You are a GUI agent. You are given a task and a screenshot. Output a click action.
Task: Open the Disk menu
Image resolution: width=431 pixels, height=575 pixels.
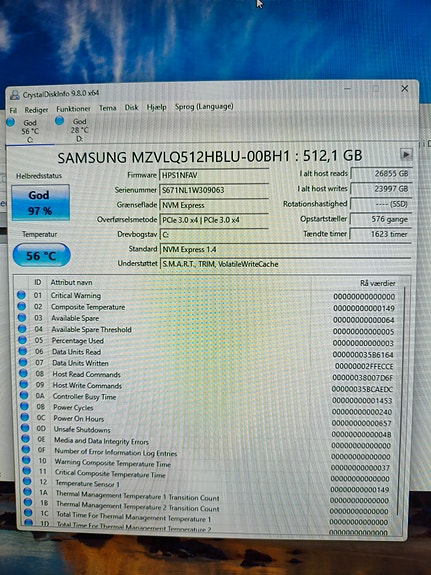131,107
